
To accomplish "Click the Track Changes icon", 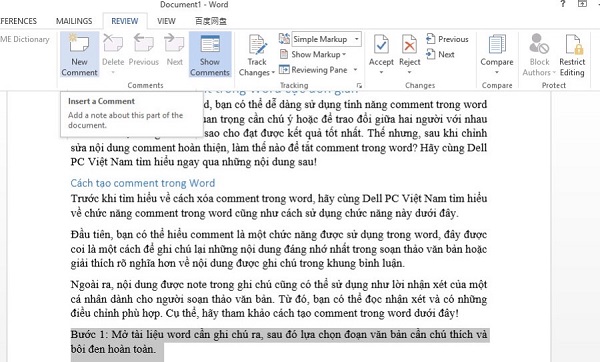I will click(257, 45).
